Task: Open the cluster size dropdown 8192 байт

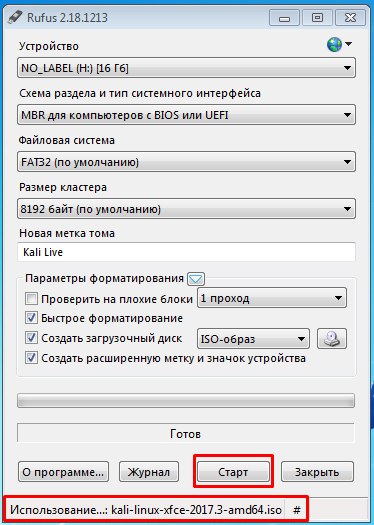Action: pos(186,209)
